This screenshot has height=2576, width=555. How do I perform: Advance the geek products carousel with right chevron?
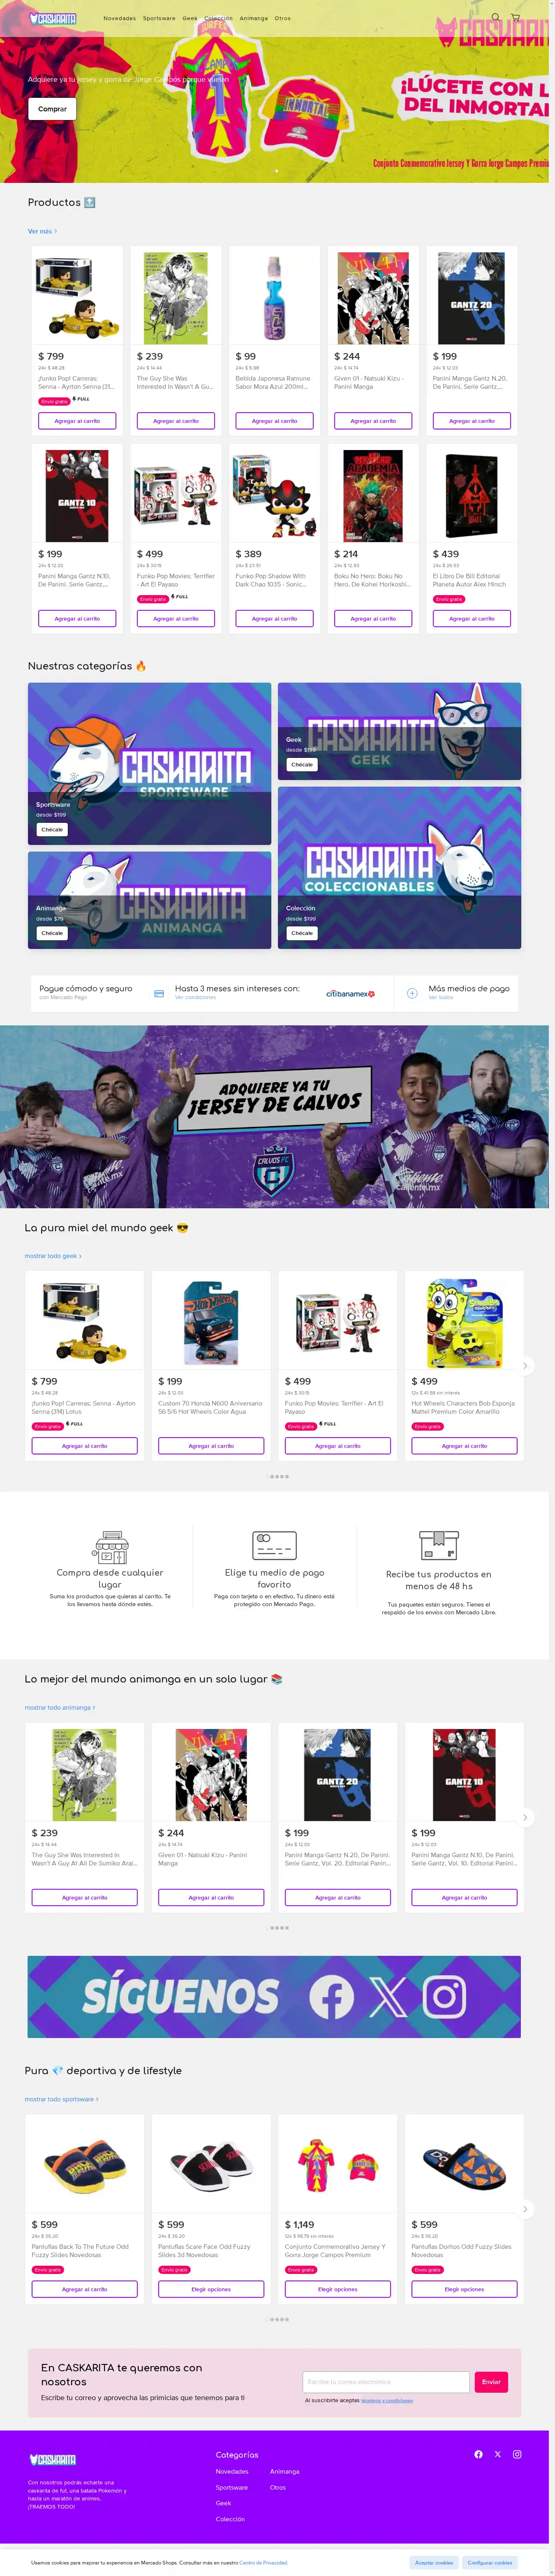point(525,1365)
